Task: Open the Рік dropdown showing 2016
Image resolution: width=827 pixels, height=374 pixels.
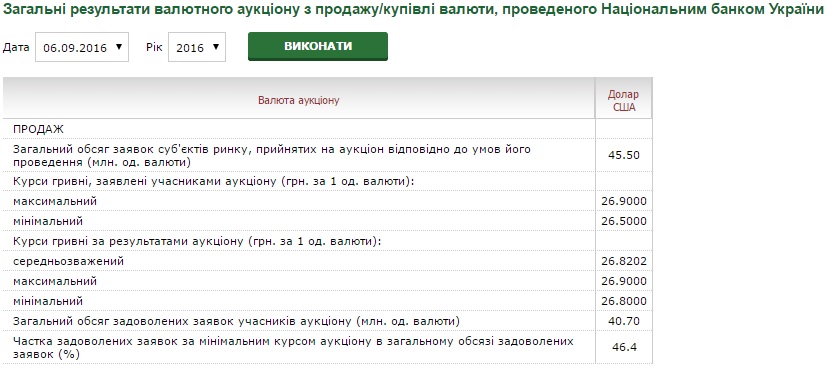Action: pyautogui.click(x=197, y=47)
